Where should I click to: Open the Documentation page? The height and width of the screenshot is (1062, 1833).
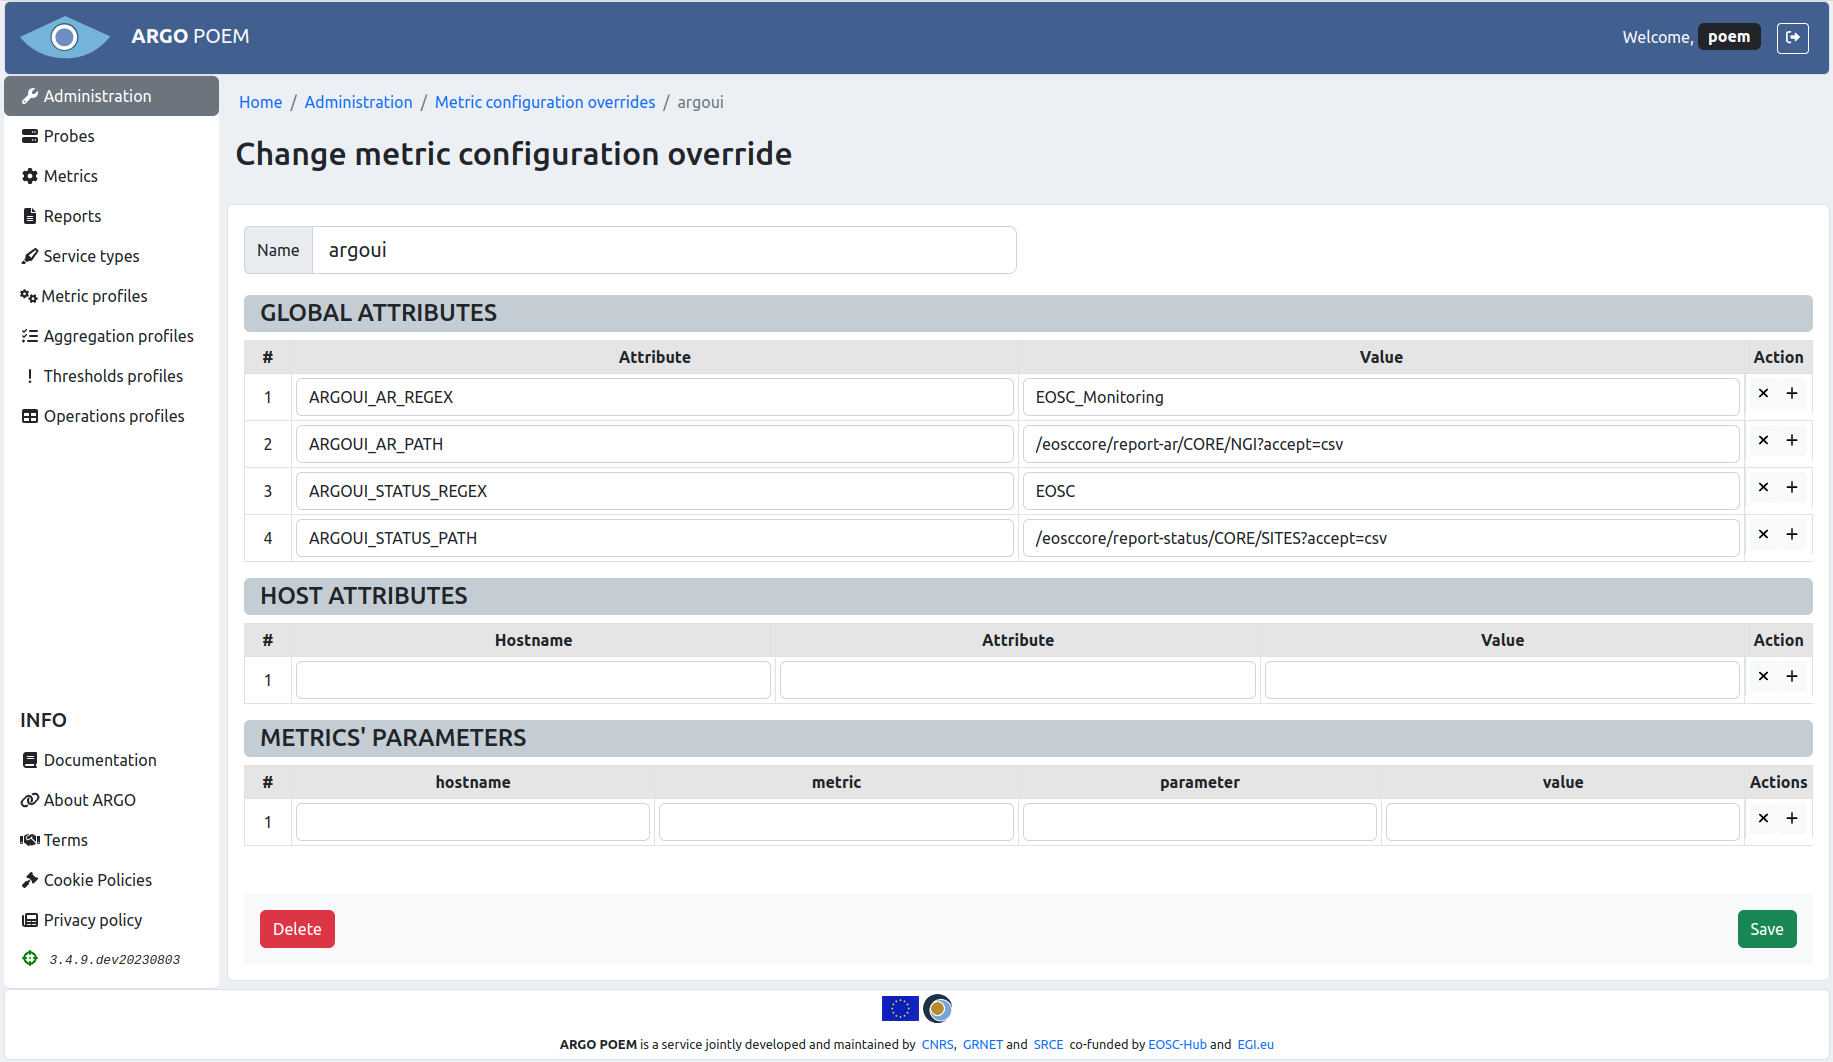[x=100, y=760]
